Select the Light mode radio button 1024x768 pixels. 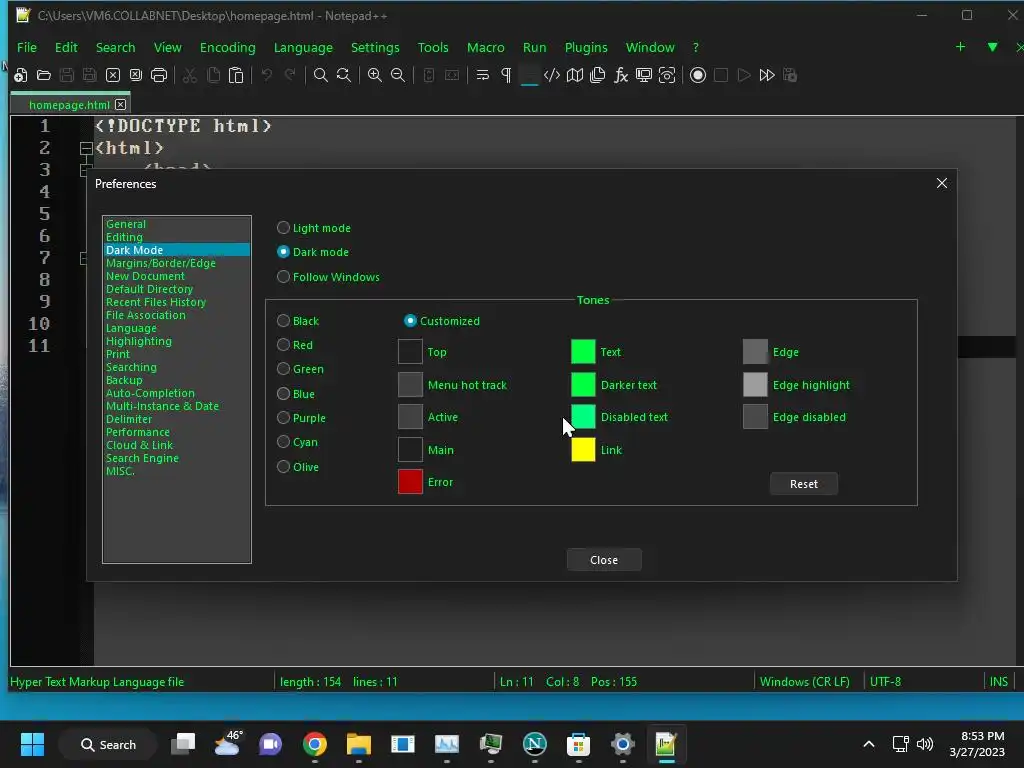(x=283, y=227)
